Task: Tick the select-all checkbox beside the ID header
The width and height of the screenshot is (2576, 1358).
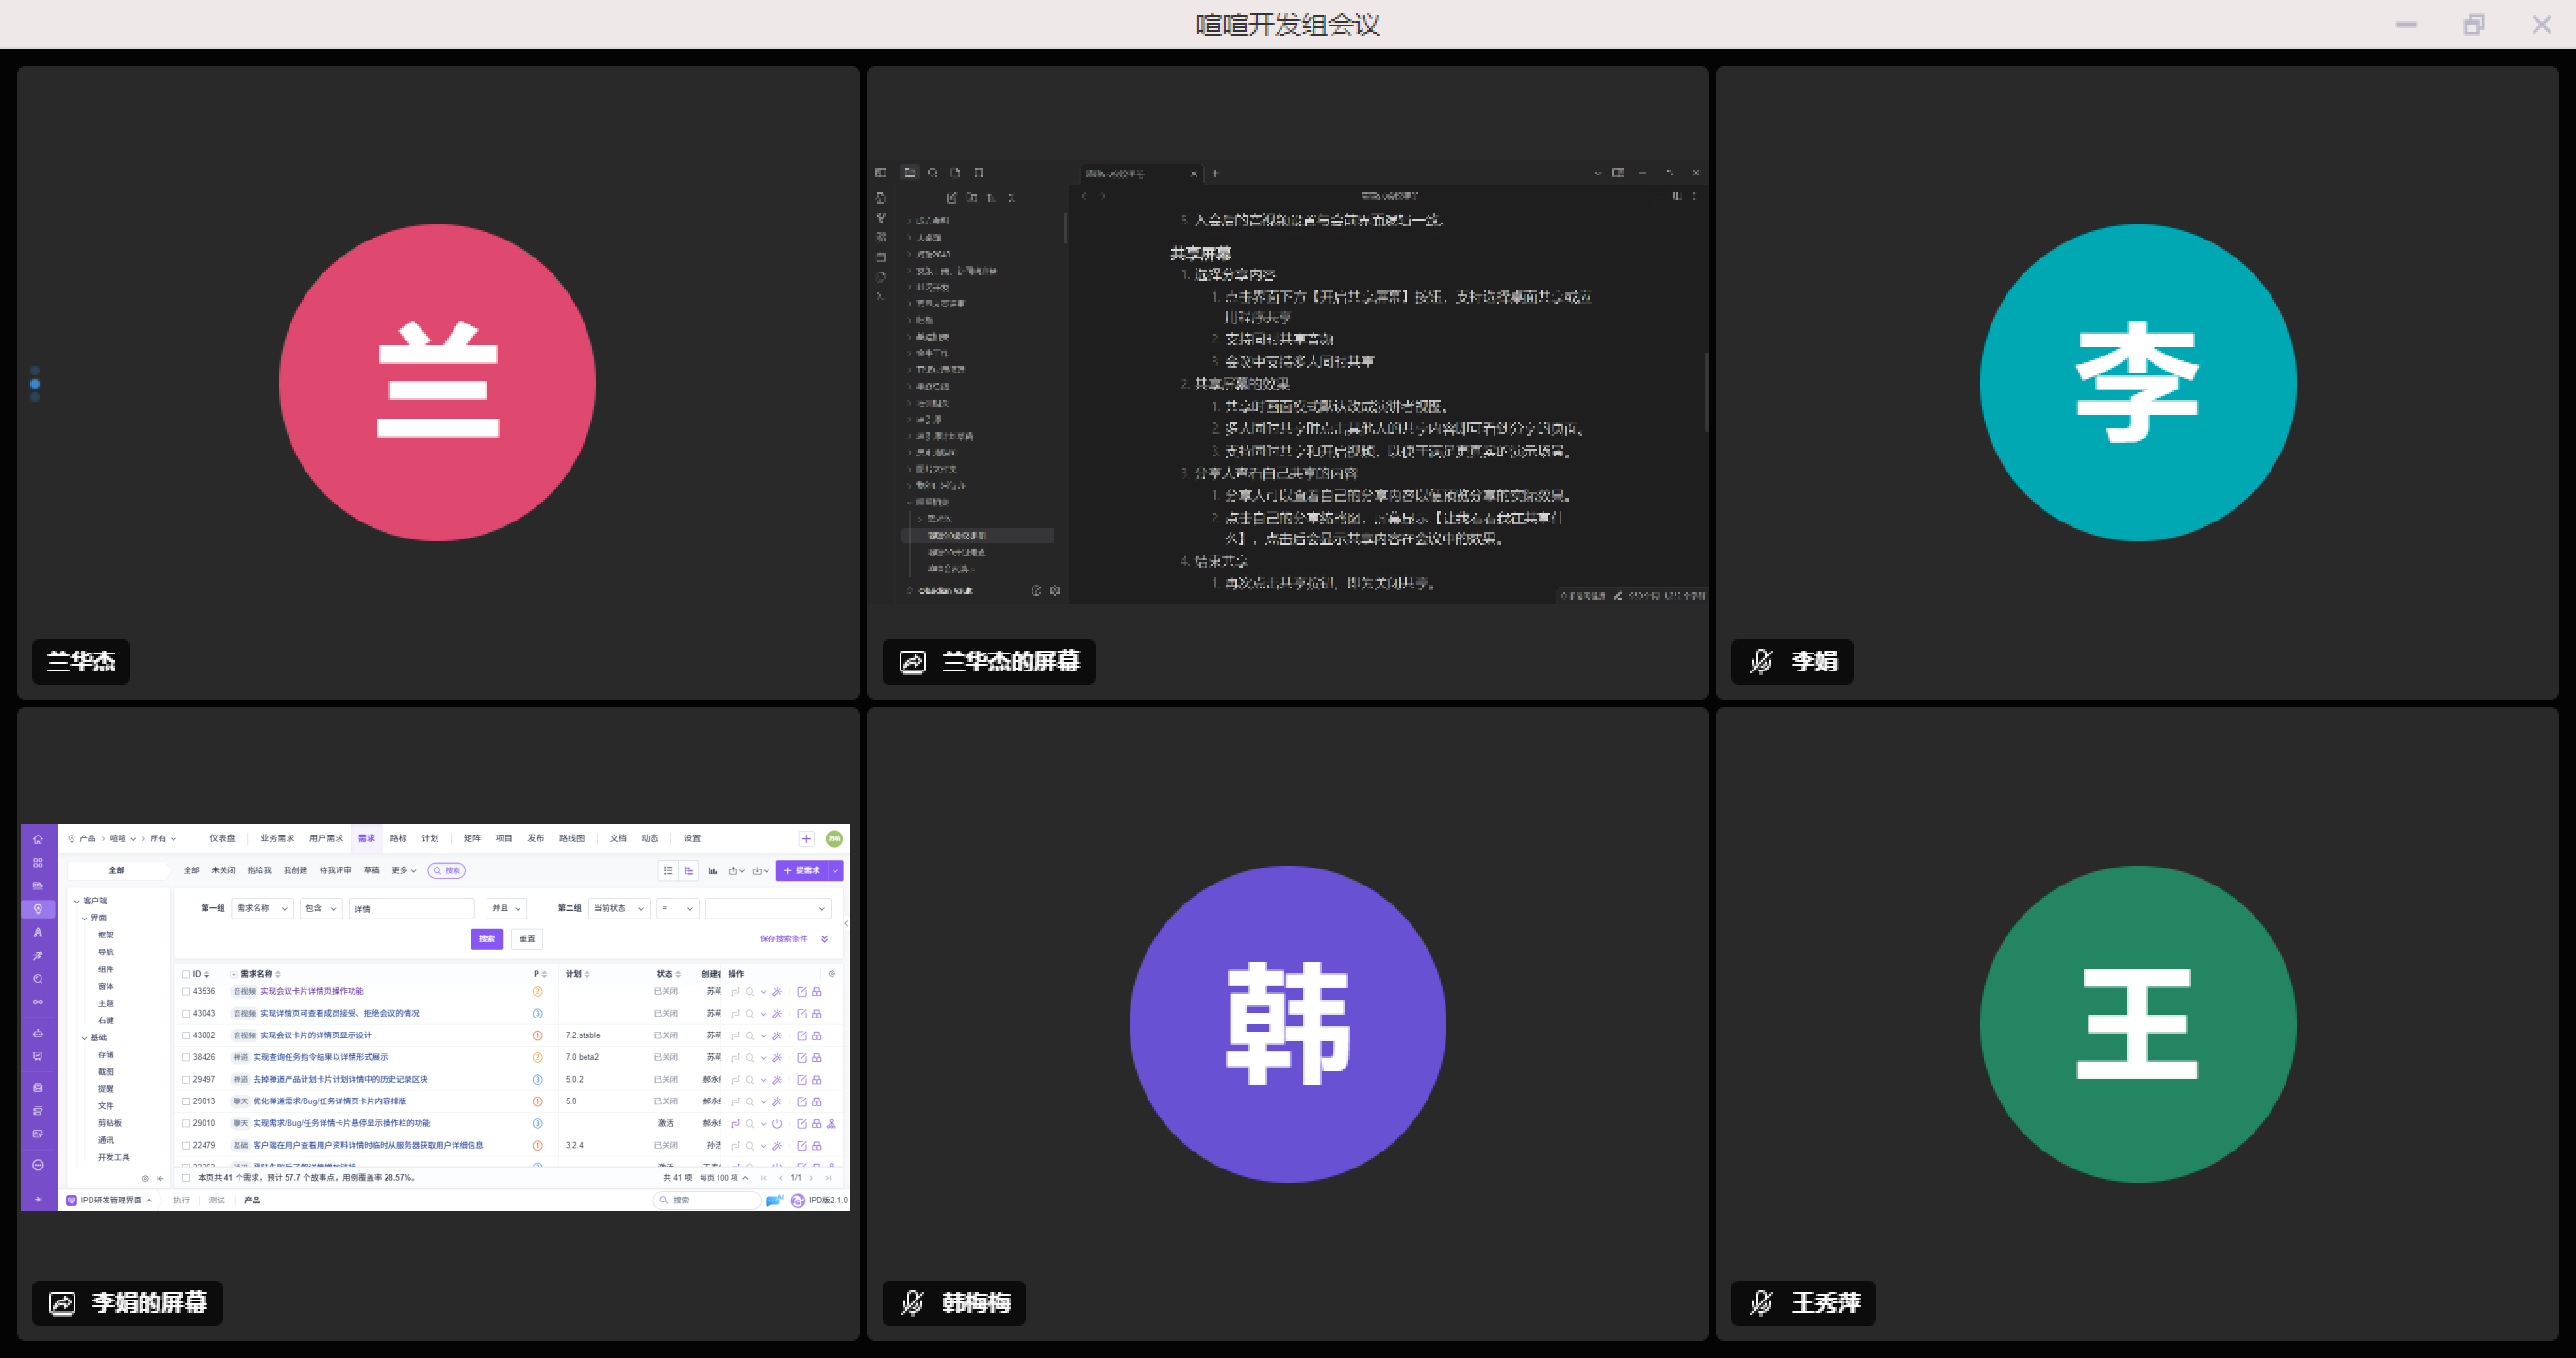Action: point(186,973)
